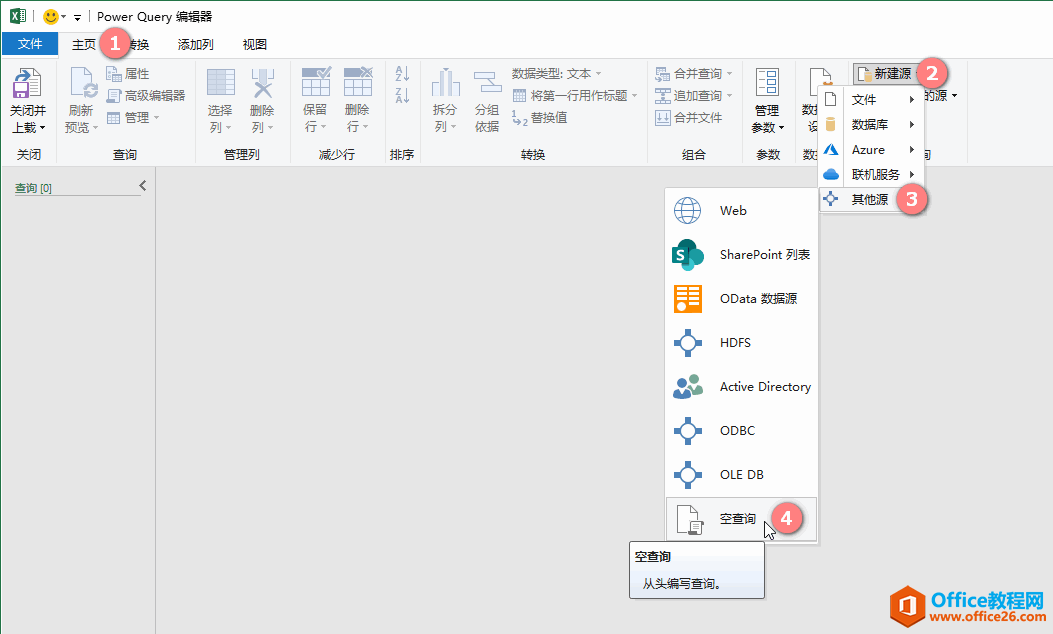Click the Refresh Preview (刷新预览) icon
Screen dimensions: 1053x634
click(83, 83)
